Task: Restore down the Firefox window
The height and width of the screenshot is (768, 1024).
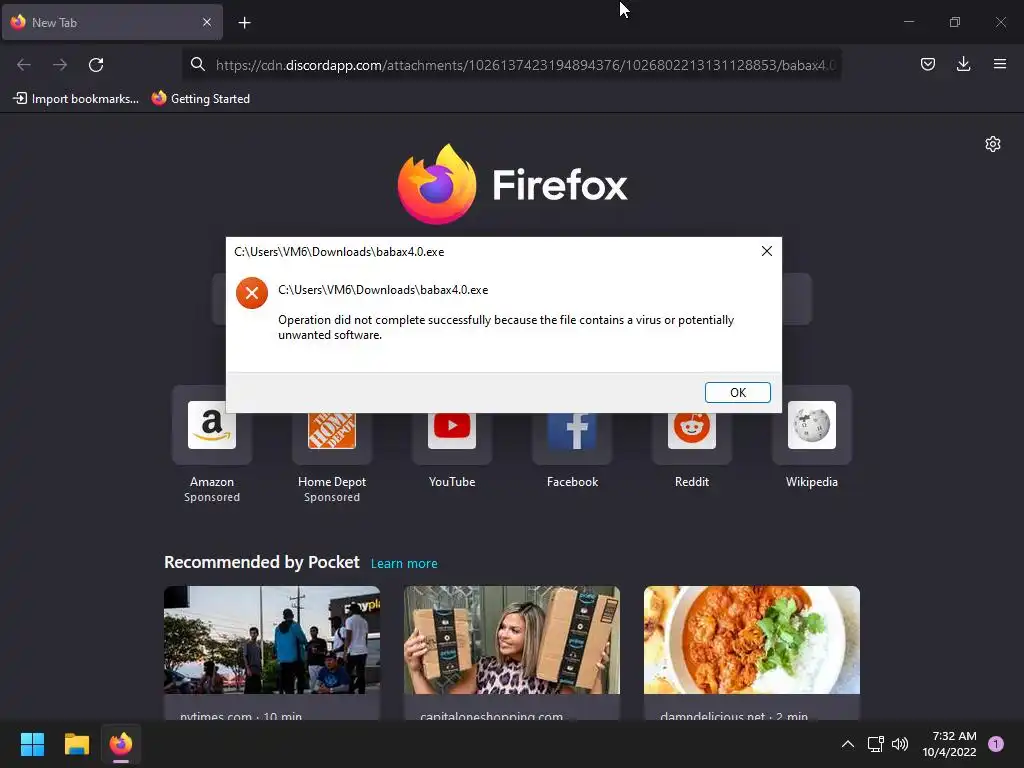Action: point(955,22)
